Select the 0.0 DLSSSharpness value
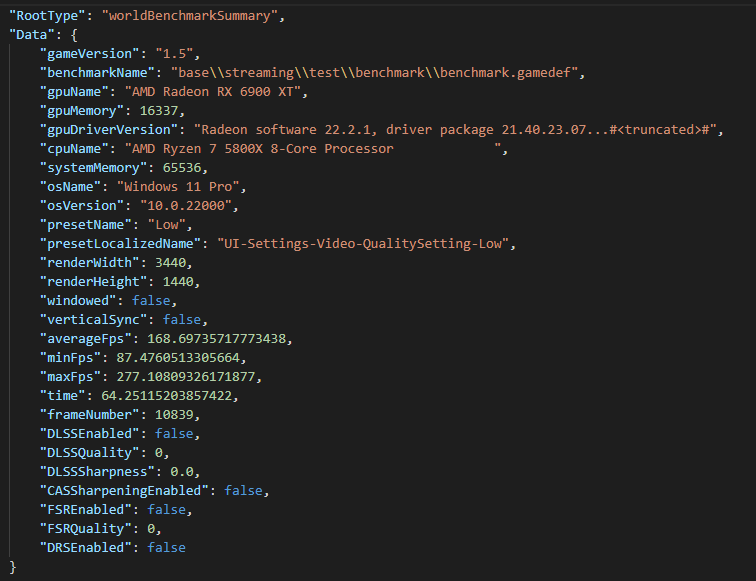 [182, 472]
